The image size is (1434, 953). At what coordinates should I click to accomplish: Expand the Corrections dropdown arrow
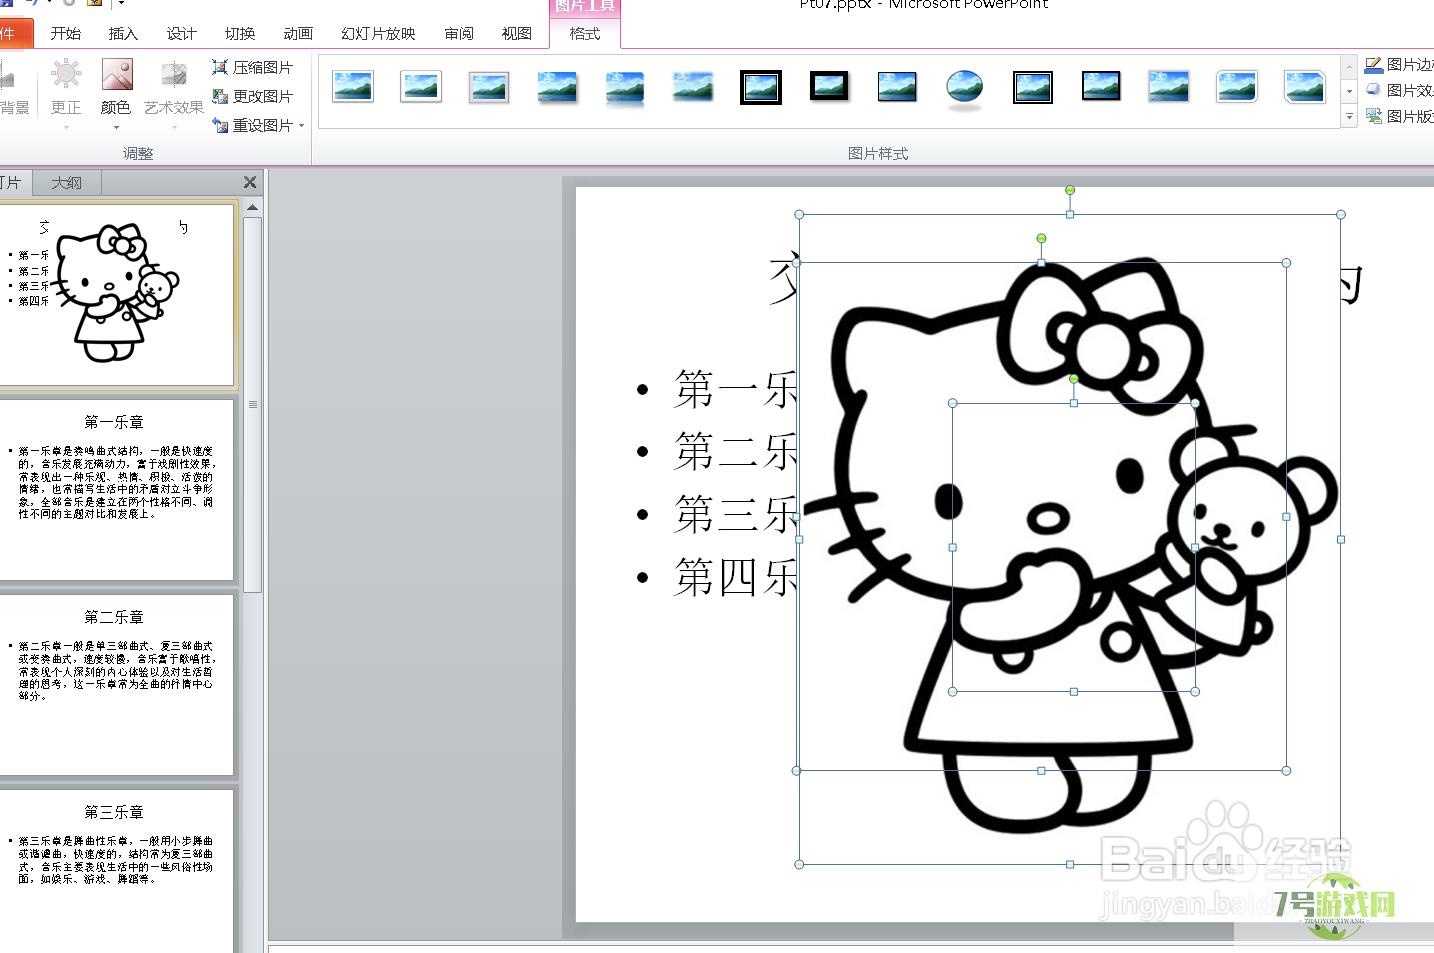(66, 127)
